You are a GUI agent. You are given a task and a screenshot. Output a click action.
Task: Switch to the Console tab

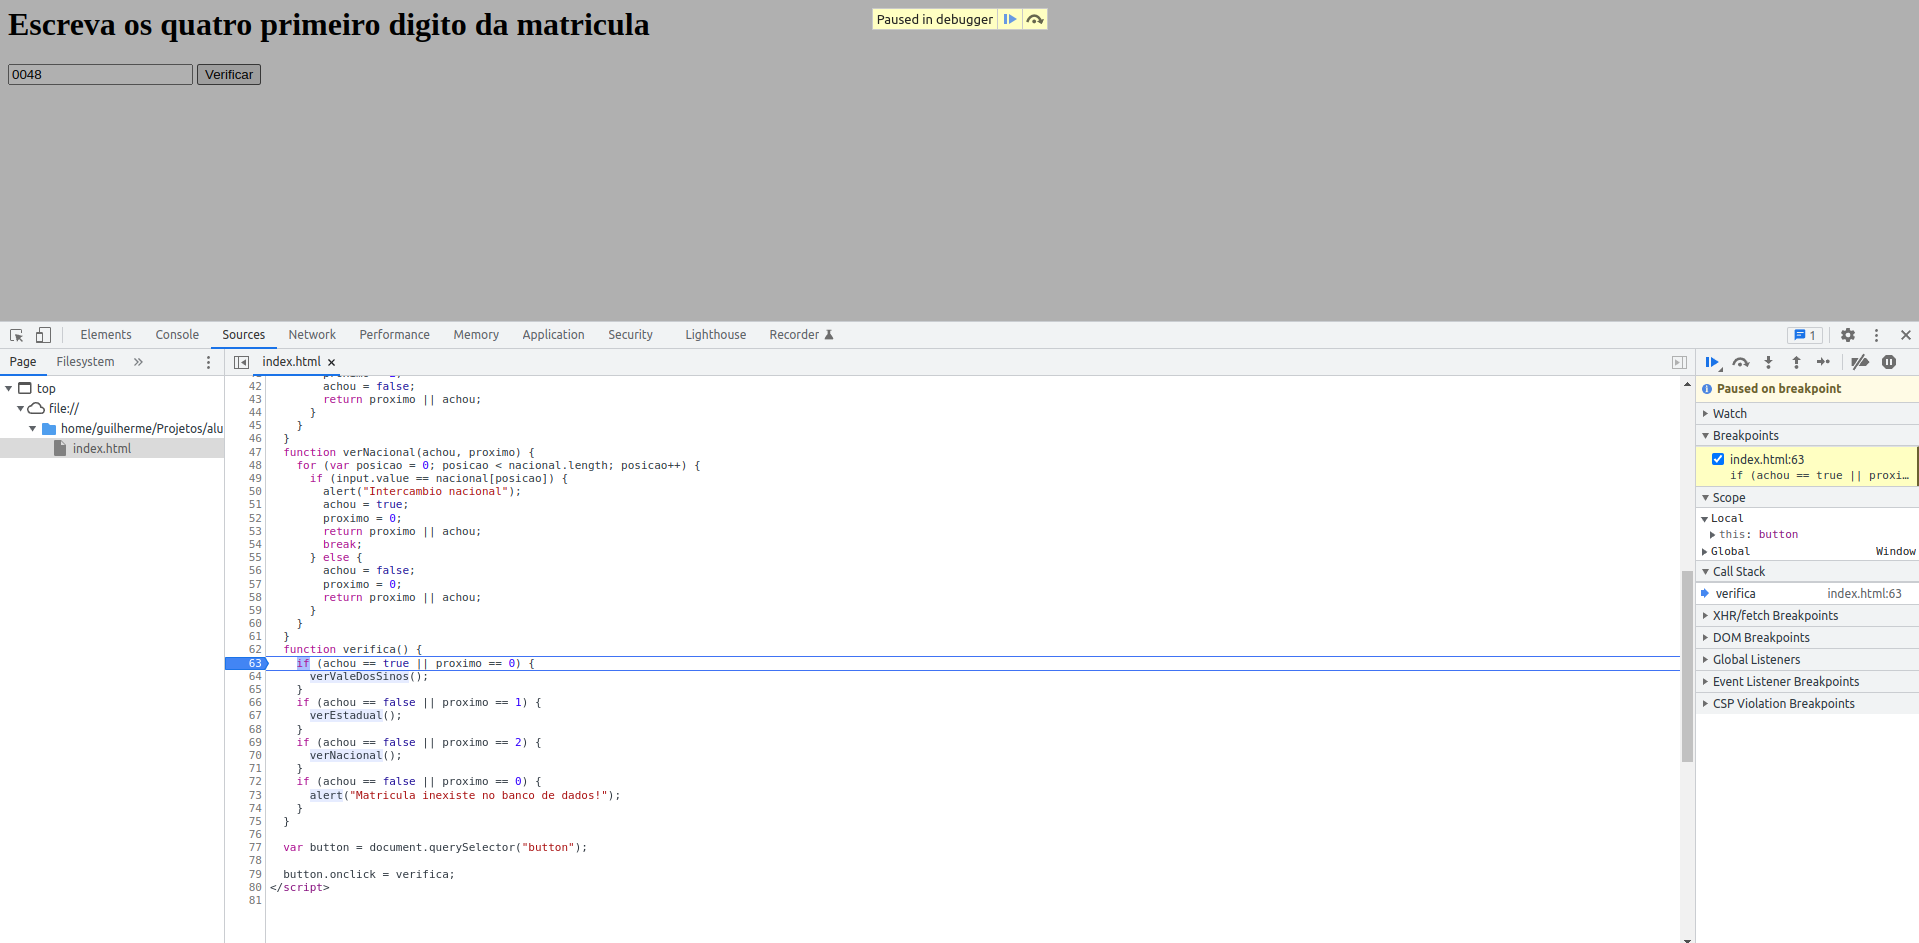177,335
